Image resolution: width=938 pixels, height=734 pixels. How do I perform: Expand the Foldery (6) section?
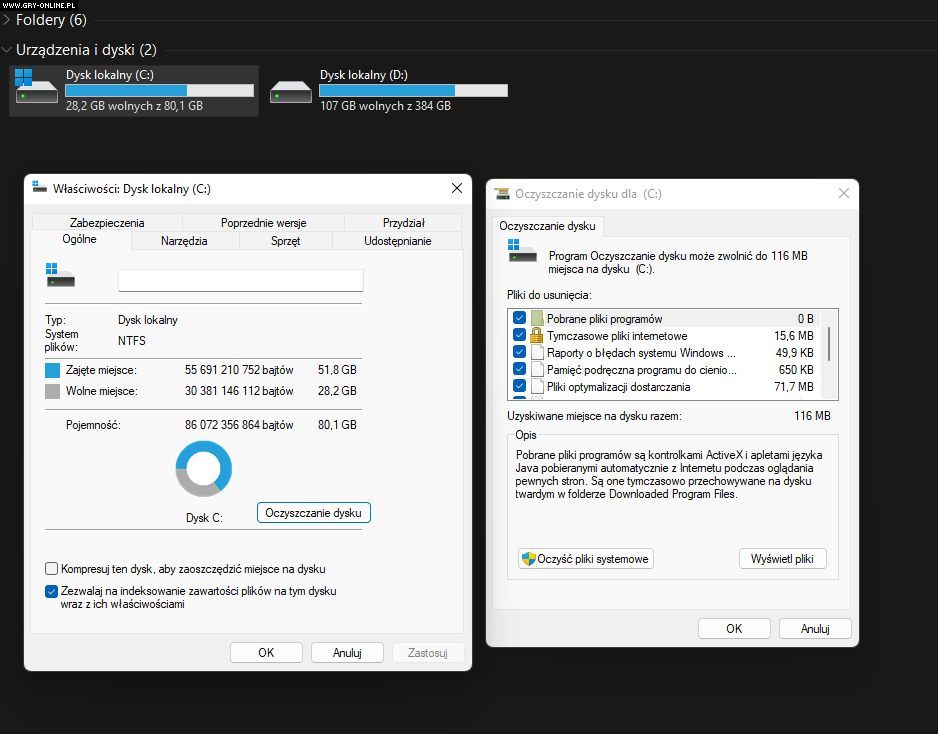click(7, 20)
